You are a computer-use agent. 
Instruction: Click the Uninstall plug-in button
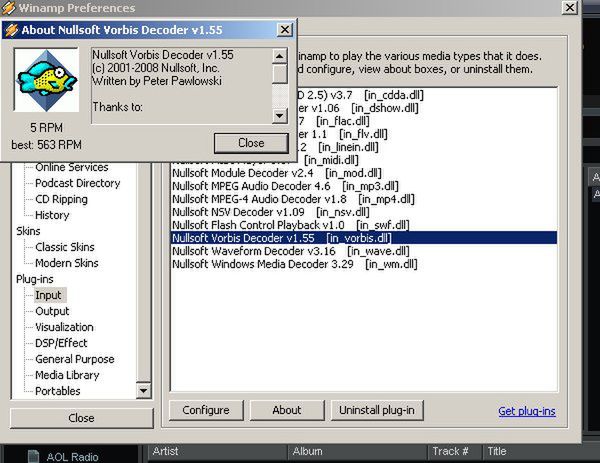(x=377, y=410)
